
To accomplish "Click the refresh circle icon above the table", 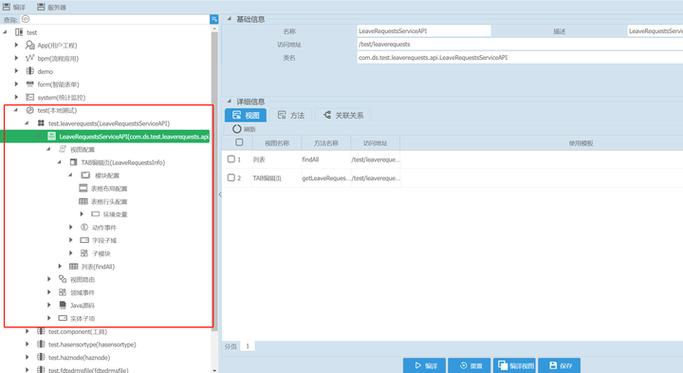I will click(237, 129).
